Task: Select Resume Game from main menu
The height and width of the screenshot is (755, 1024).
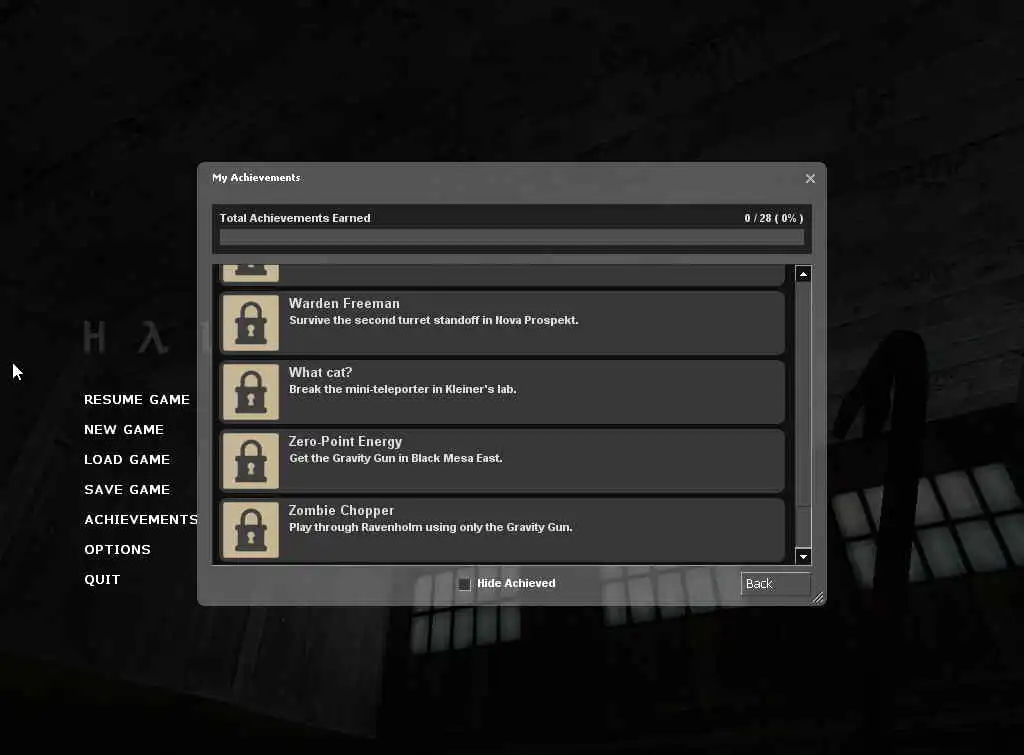Action: coord(136,400)
